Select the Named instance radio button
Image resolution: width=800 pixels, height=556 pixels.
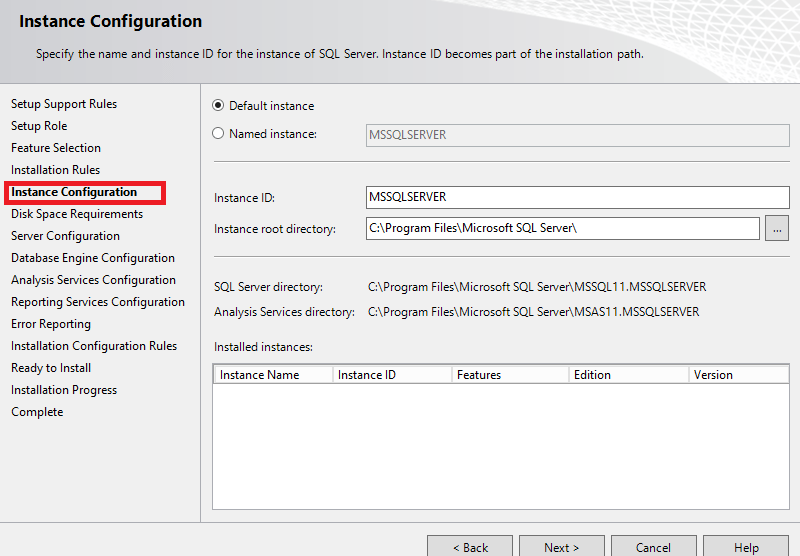tap(219, 134)
